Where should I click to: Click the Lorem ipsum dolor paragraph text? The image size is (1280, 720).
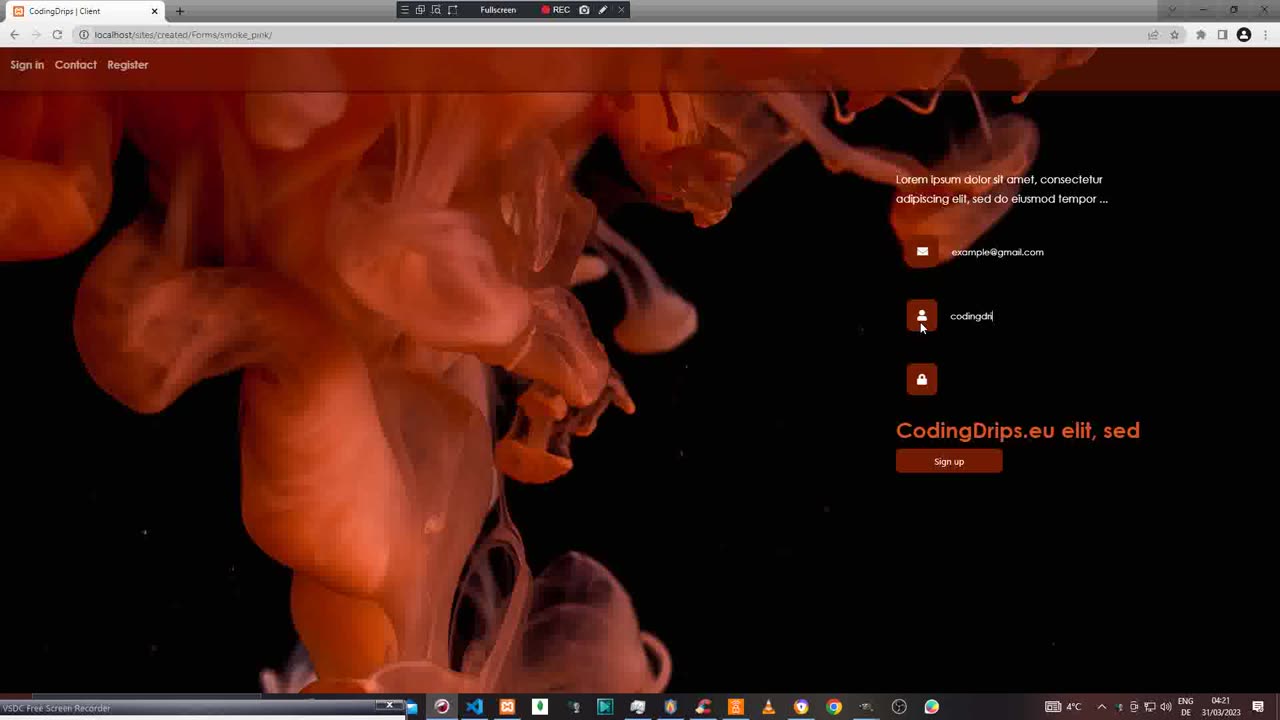(x=1001, y=189)
